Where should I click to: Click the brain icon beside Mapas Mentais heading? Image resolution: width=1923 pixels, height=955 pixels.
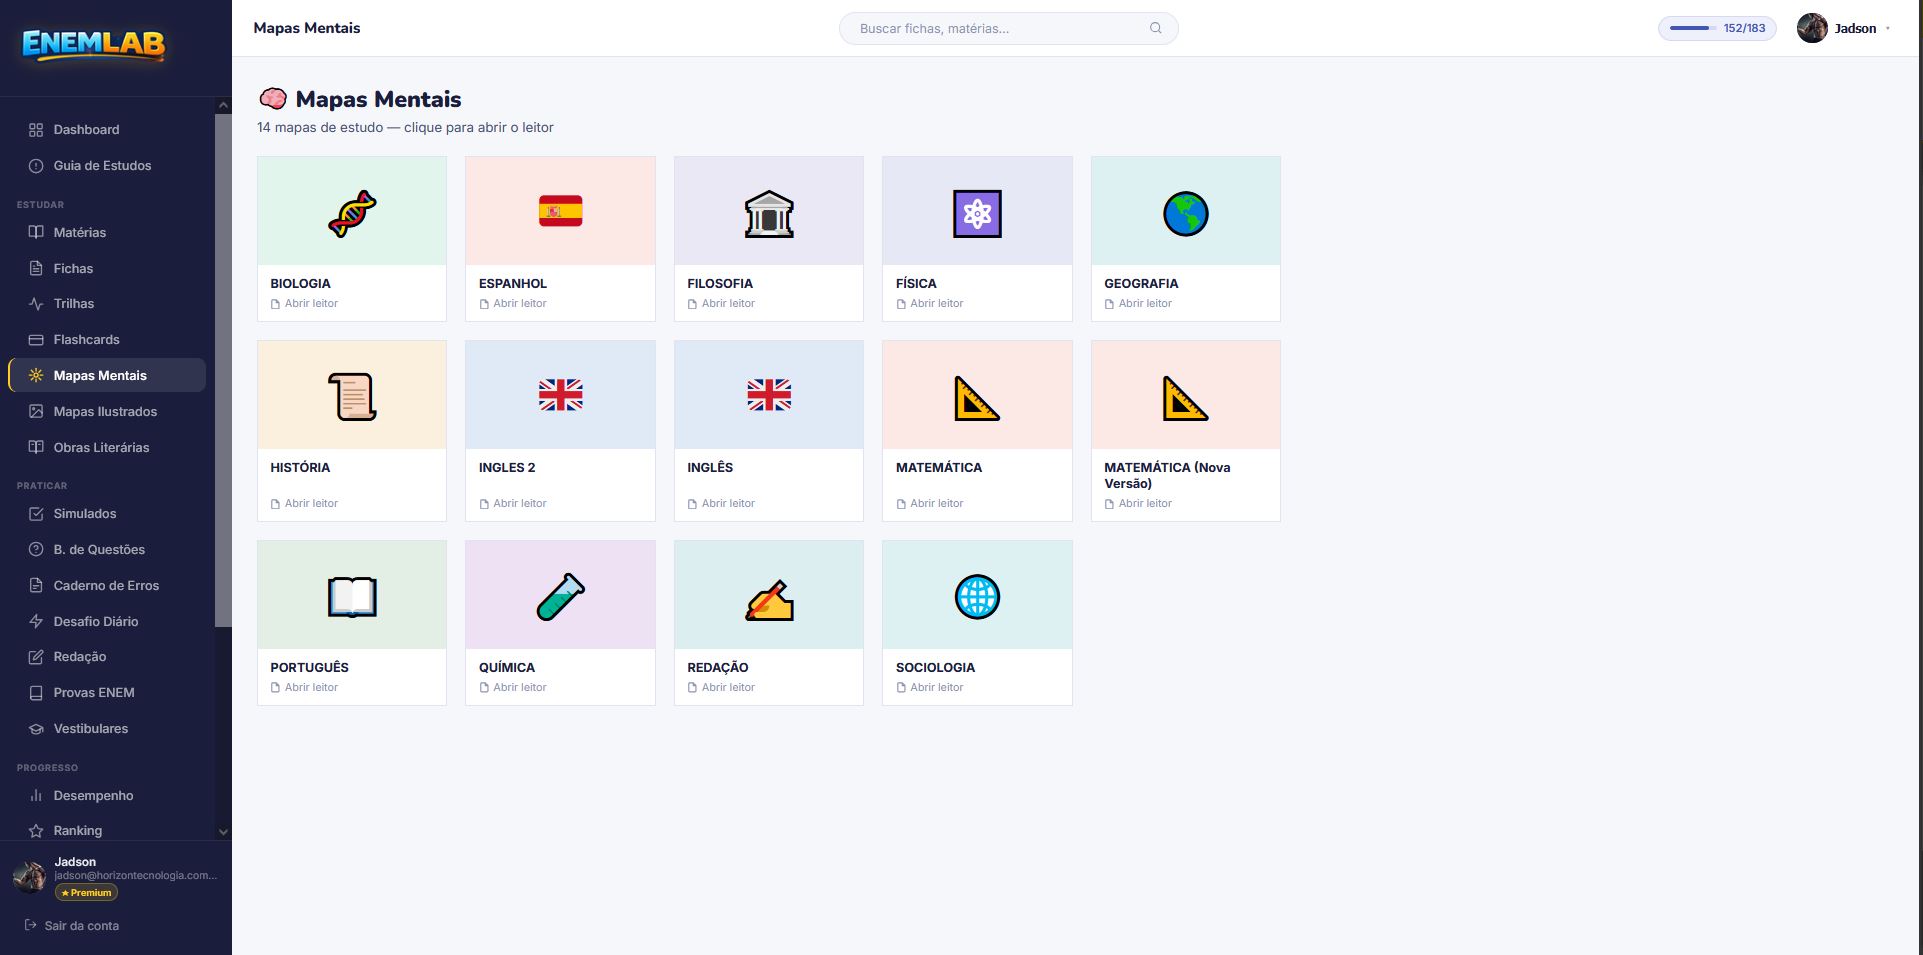pyautogui.click(x=273, y=99)
